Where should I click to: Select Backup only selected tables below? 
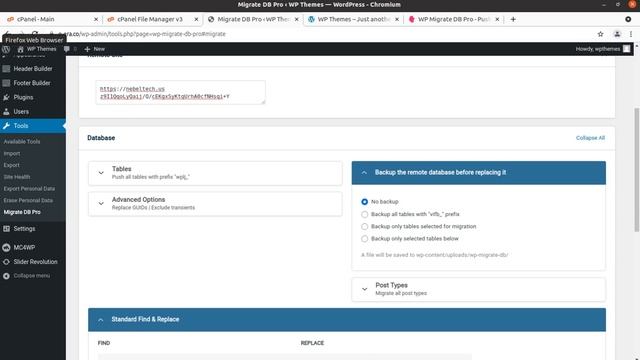[x=364, y=239]
